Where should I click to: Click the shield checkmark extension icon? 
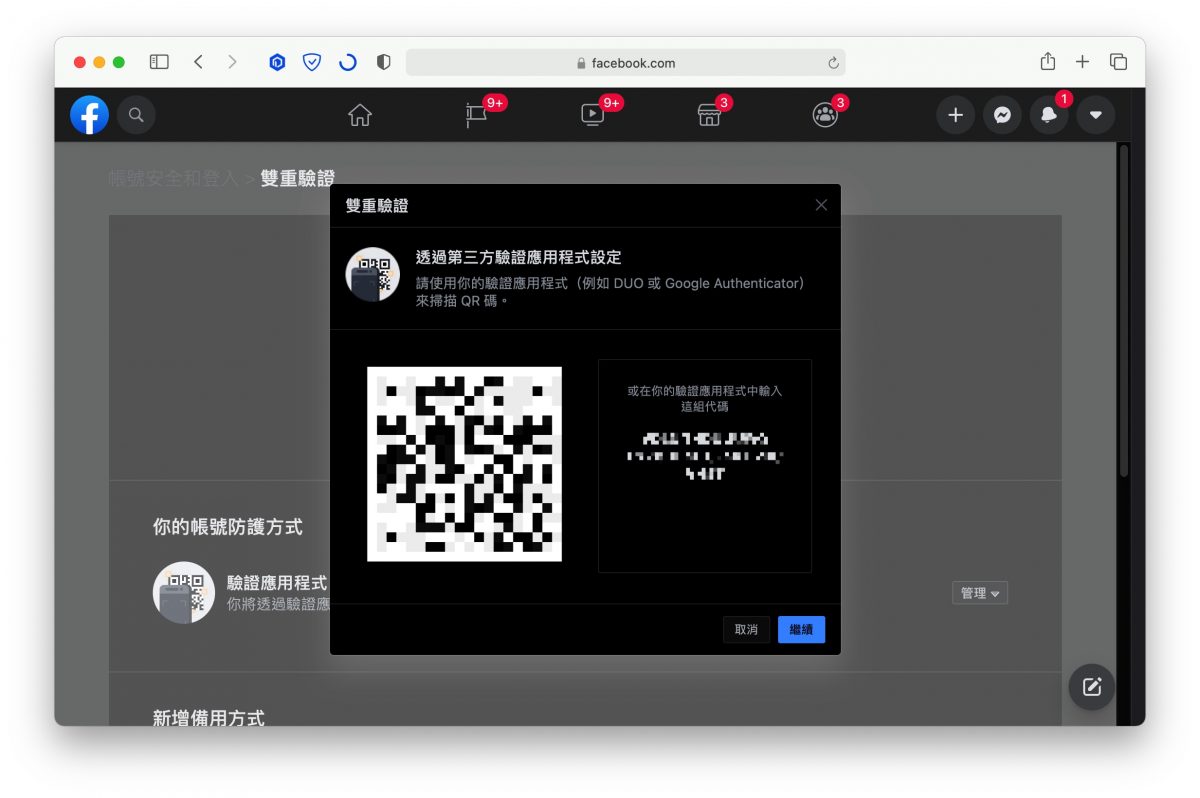pos(312,62)
